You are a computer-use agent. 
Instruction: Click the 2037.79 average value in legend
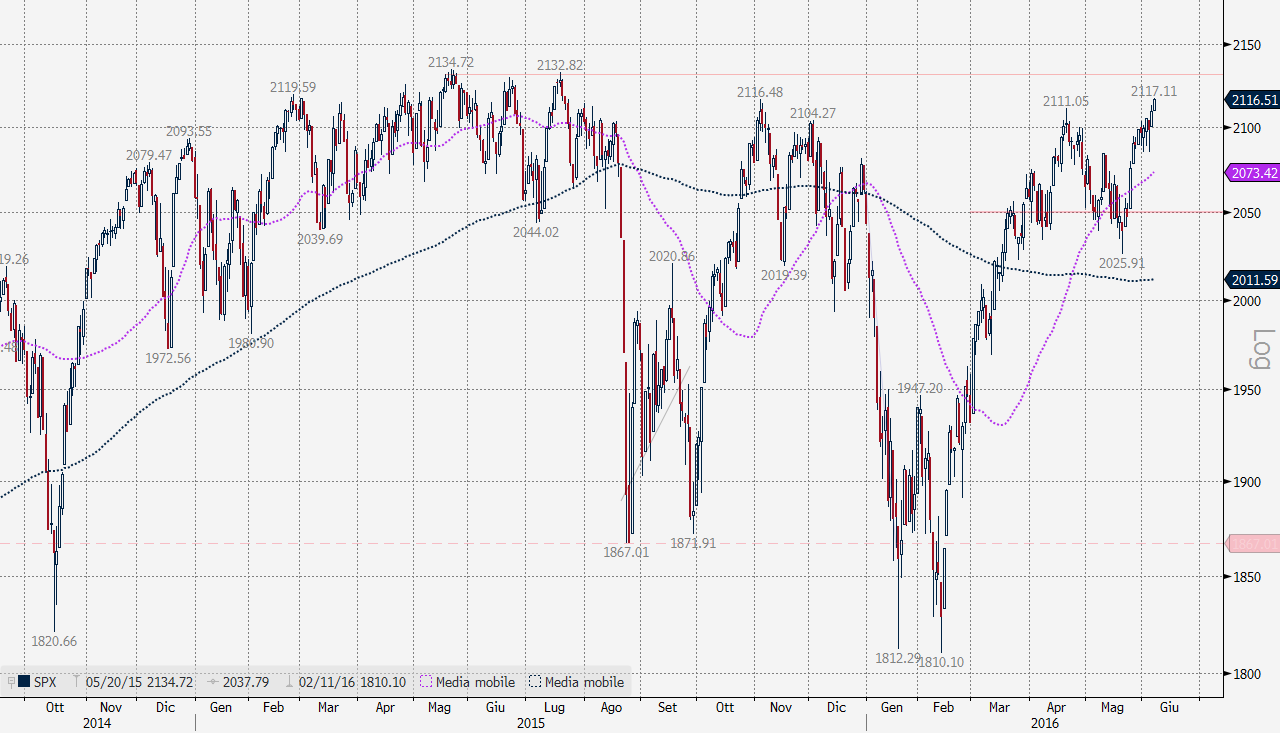coord(245,682)
